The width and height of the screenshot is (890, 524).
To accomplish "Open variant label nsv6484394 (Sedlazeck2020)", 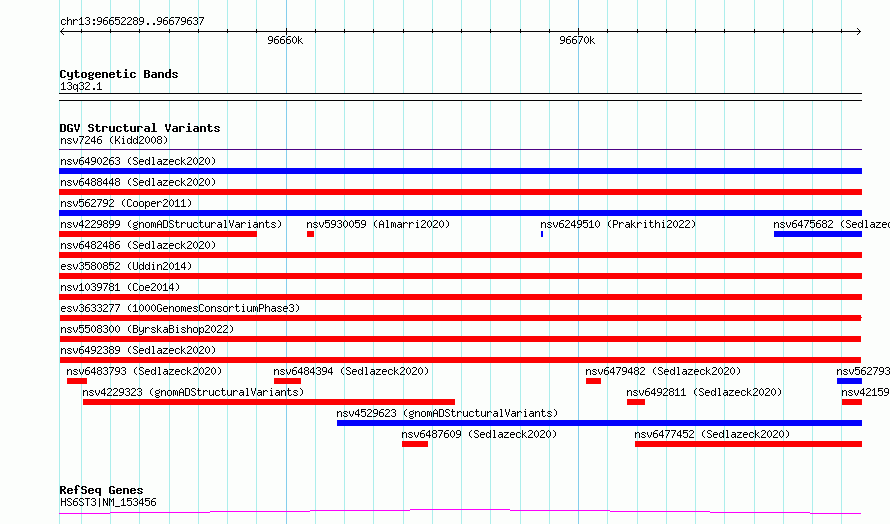I will pyautogui.click(x=351, y=371).
